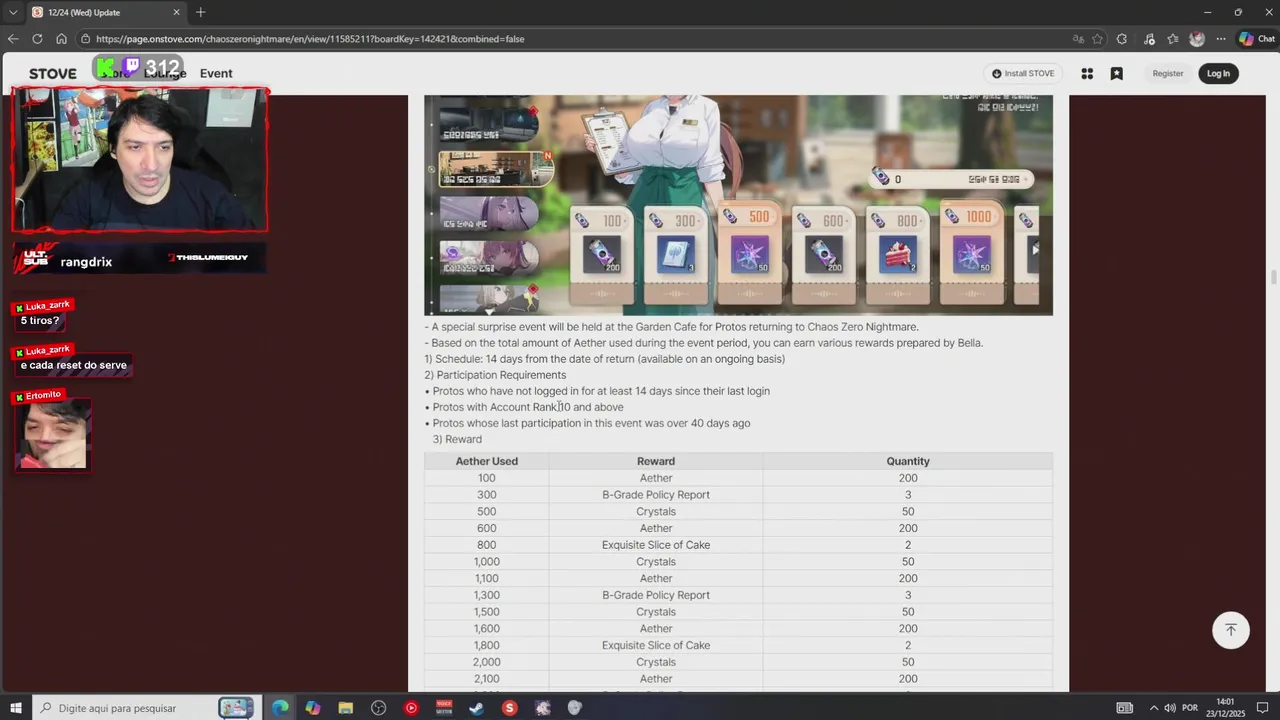The width and height of the screenshot is (1280, 720).
Task: Select the '12/24 (Wed) Update' browser tab
Action: [x=105, y=12]
